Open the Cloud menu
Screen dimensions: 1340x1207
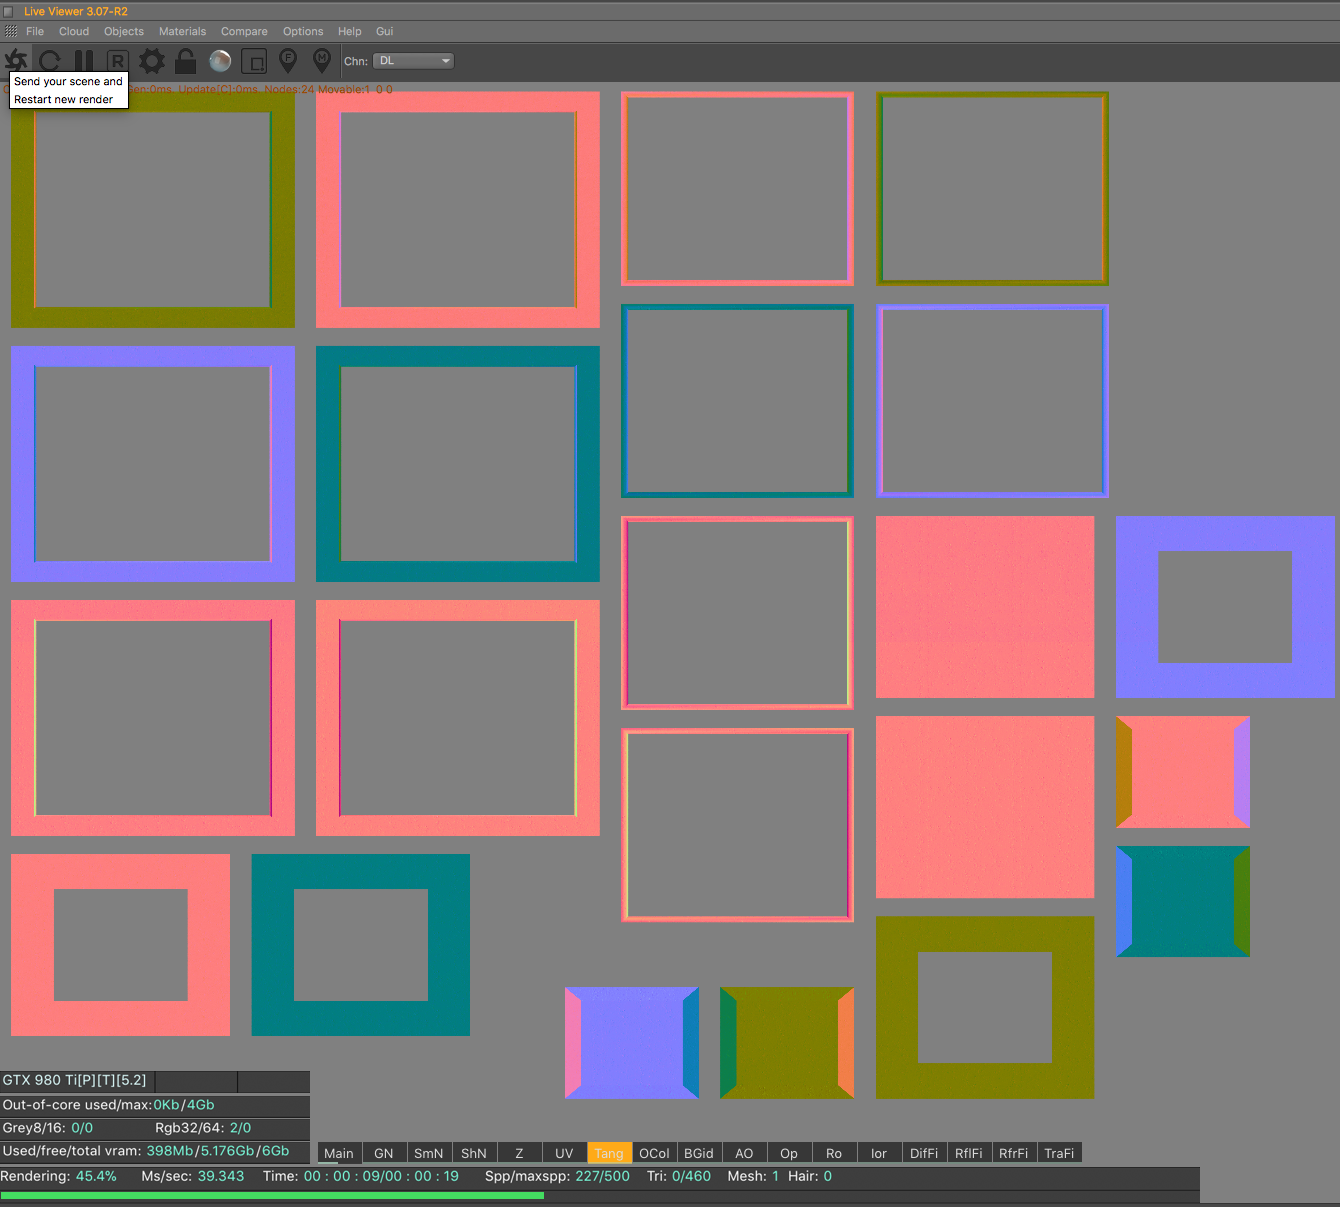(74, 31)
